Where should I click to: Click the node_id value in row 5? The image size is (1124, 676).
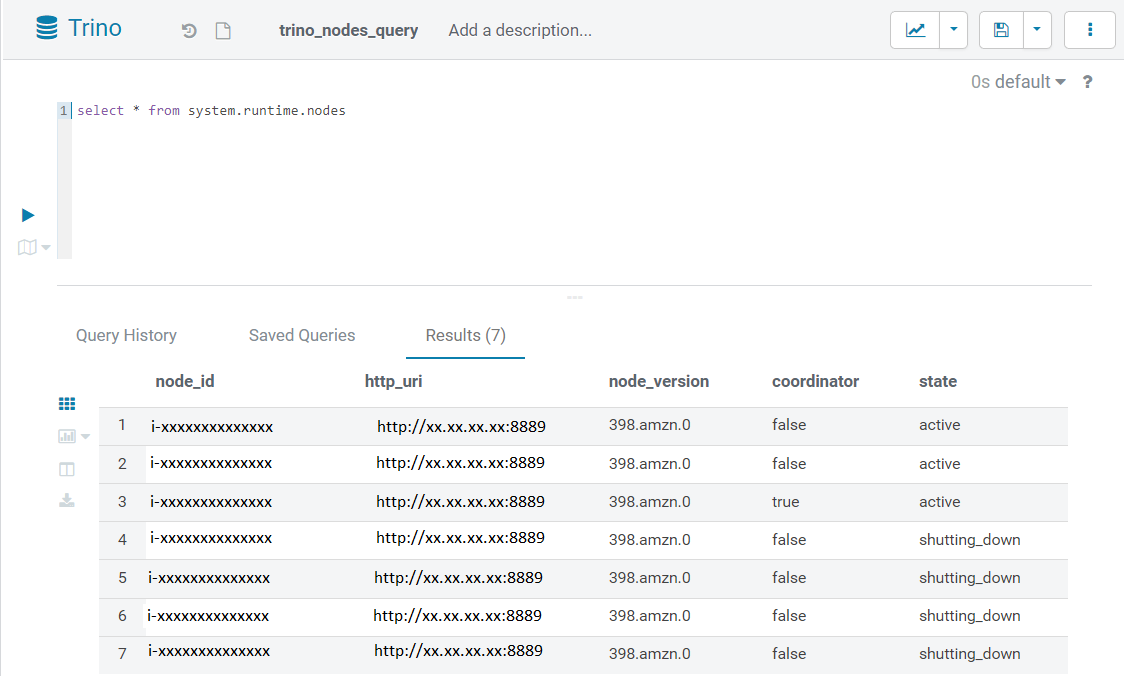point(209,578)
